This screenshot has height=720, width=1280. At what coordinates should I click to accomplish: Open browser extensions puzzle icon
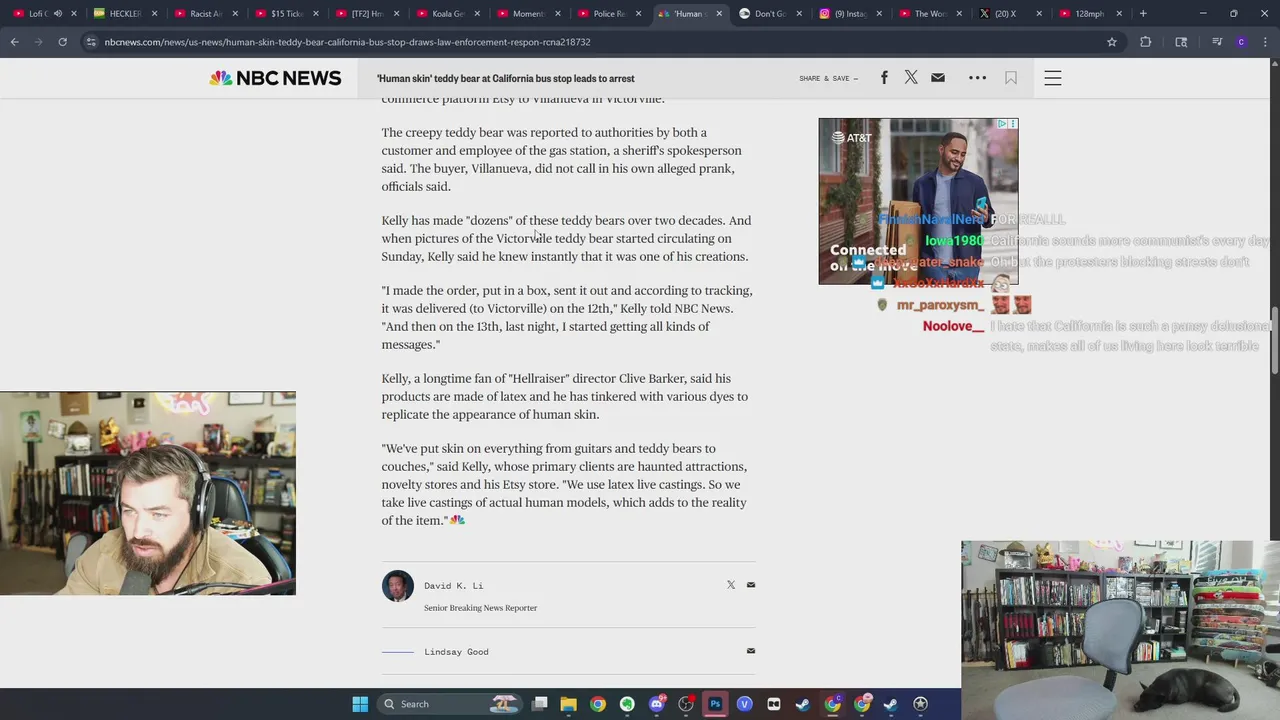(x=1146, y=42)
